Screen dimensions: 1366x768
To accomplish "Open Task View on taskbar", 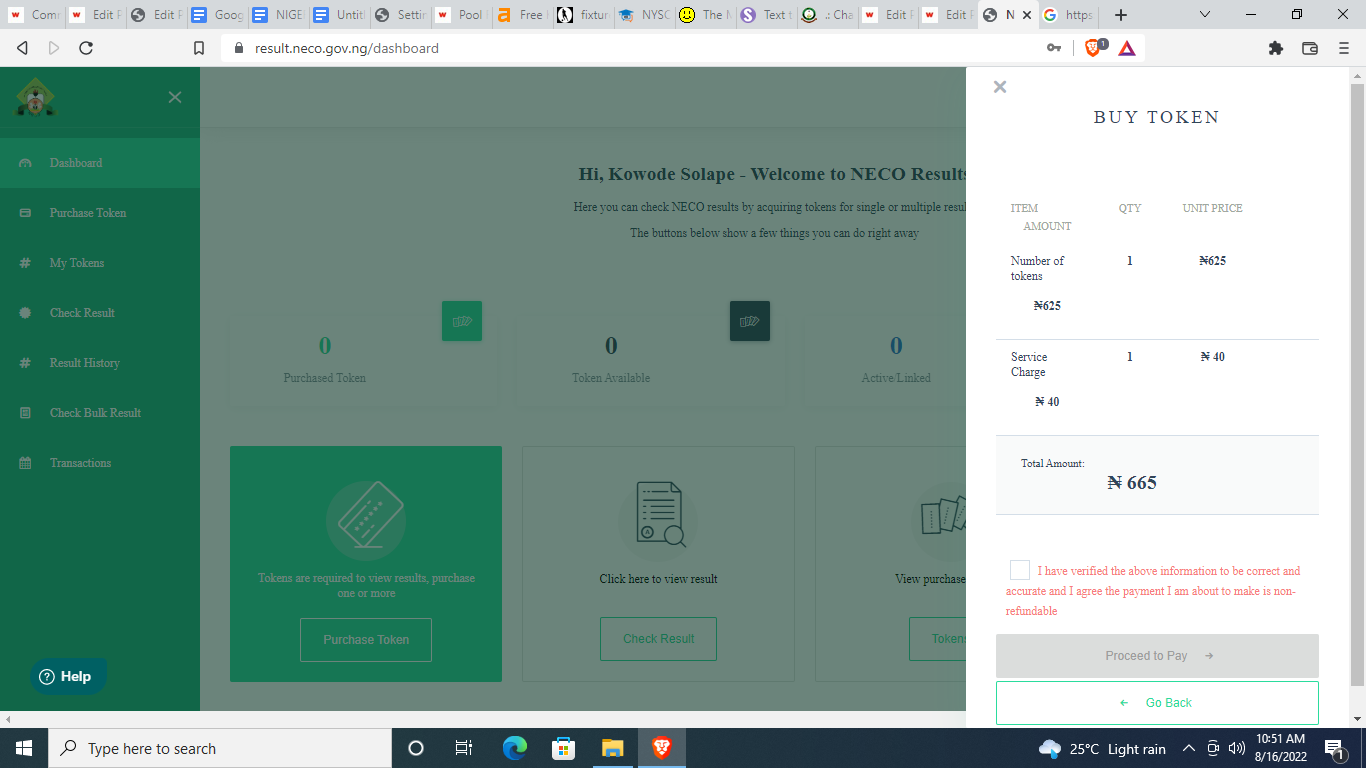I will 464,748.
